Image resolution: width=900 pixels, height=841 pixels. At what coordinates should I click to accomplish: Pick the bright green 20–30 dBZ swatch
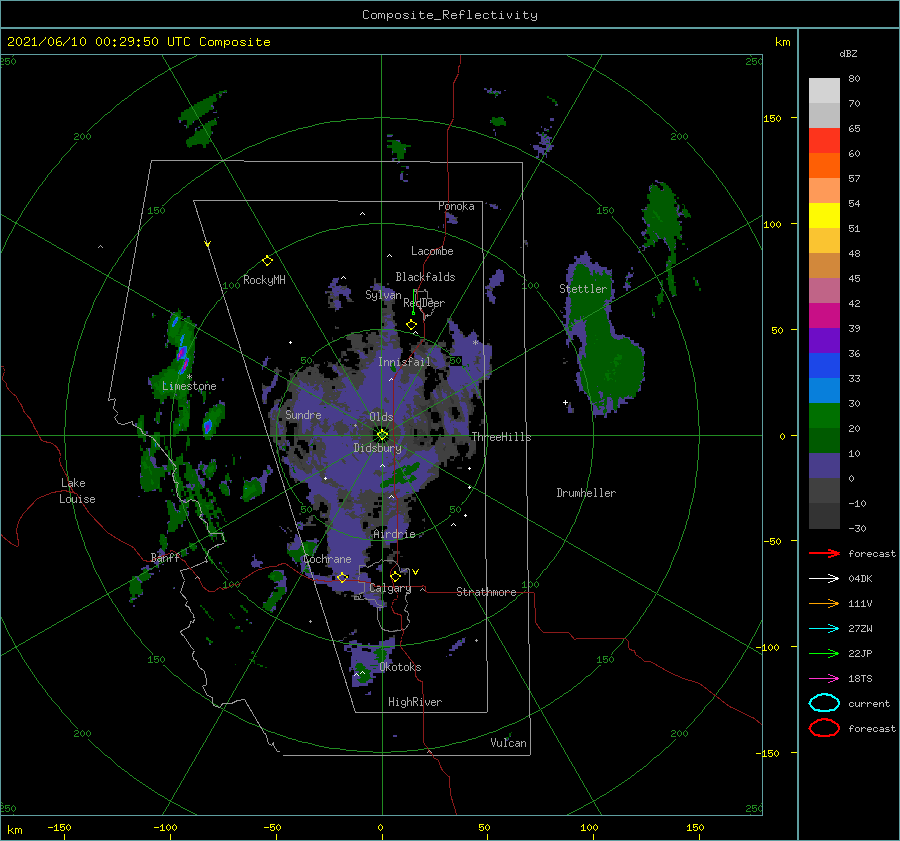pos(824,416)
